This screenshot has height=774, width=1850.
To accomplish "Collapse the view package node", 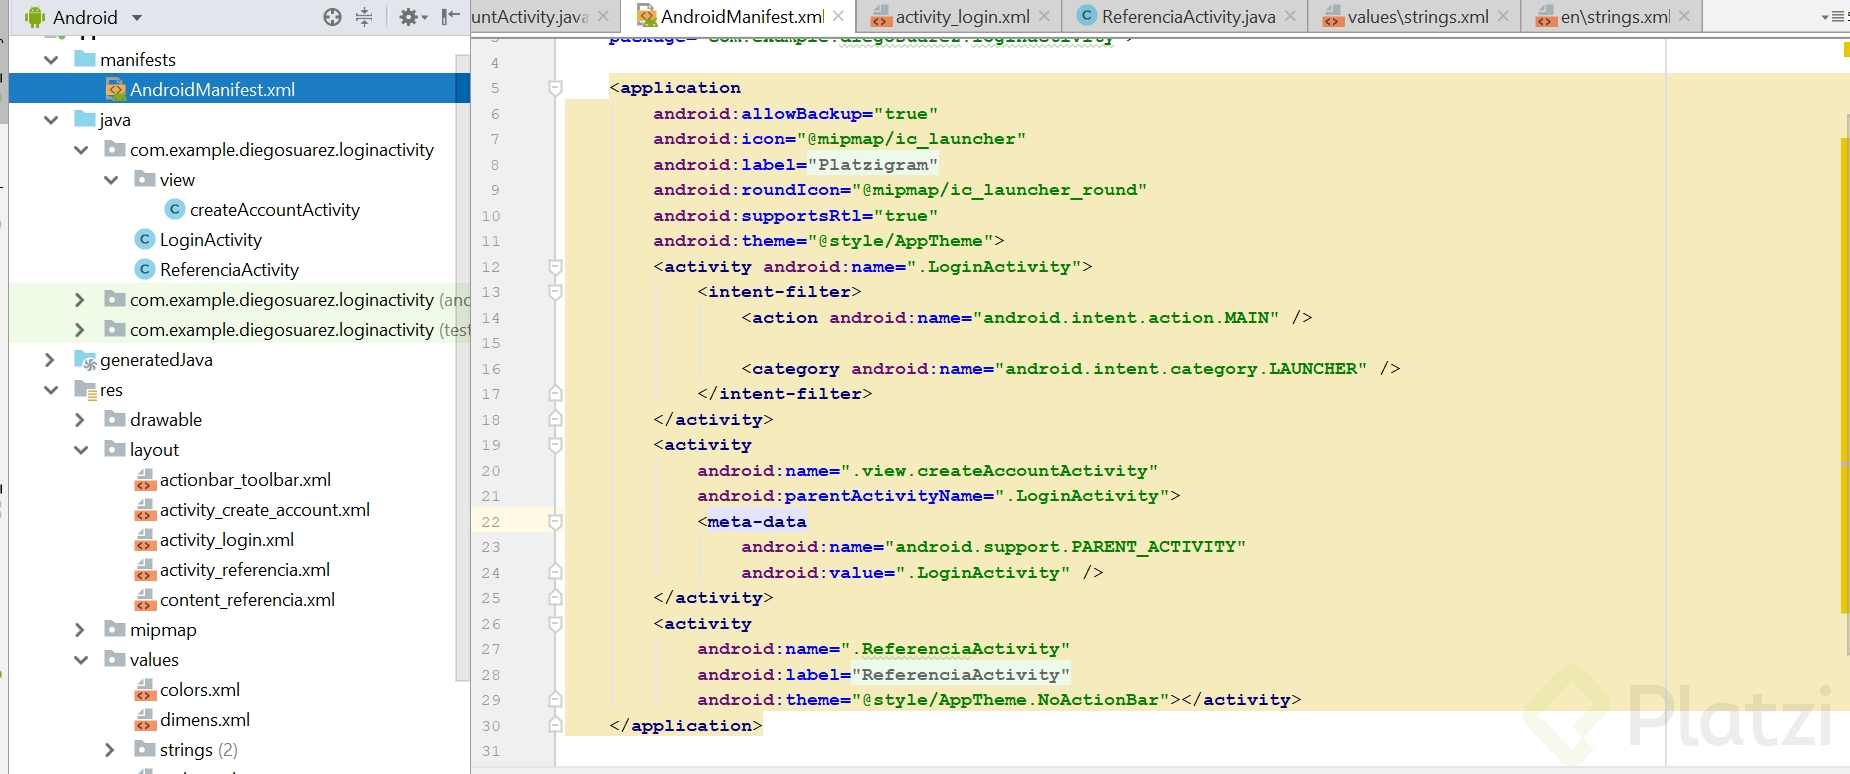I will tap(111, 180).
